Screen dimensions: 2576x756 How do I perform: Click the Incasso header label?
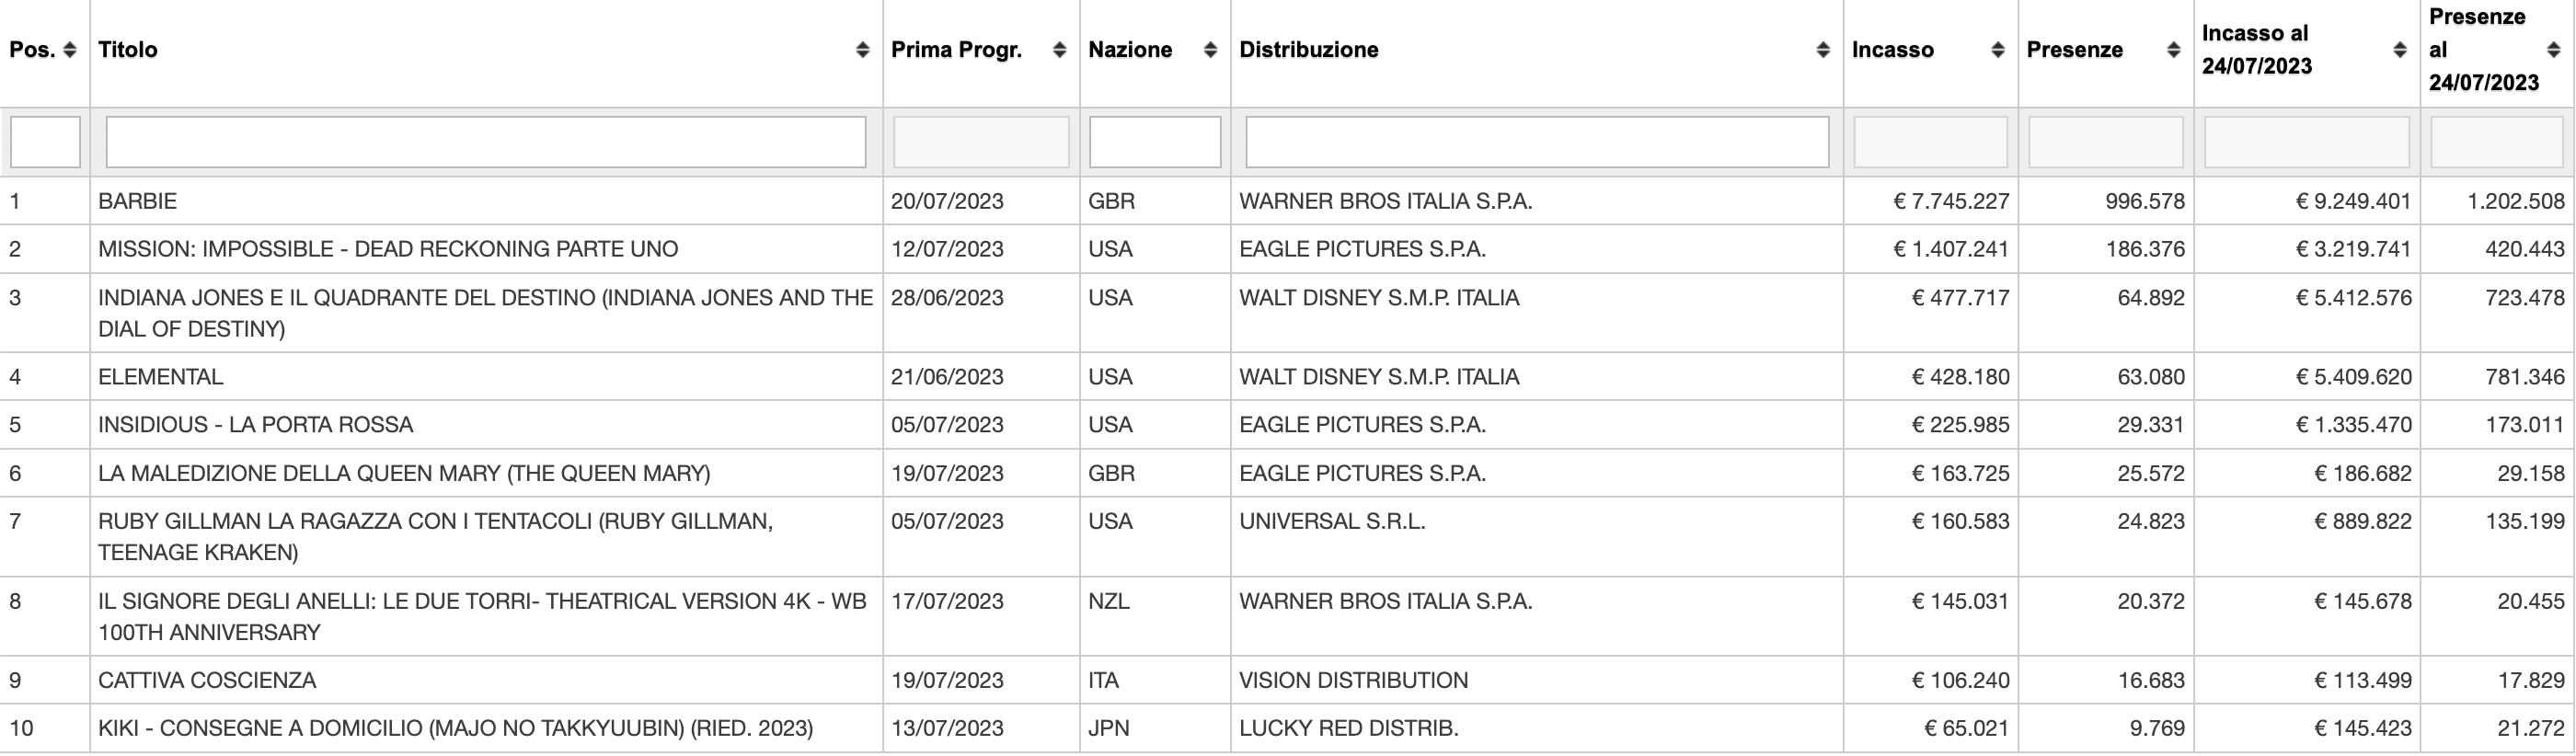point(1893,50)
